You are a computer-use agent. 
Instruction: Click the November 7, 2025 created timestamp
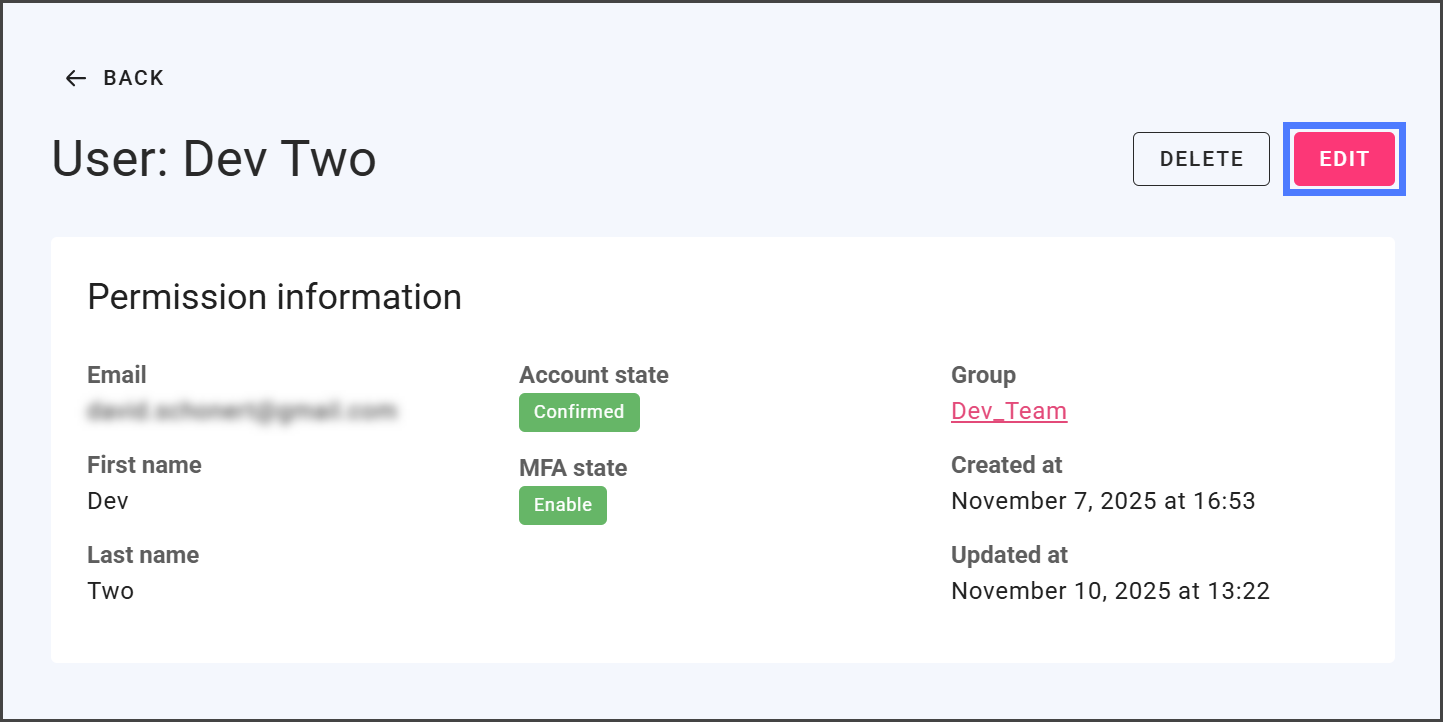(x=1102, y=501)
